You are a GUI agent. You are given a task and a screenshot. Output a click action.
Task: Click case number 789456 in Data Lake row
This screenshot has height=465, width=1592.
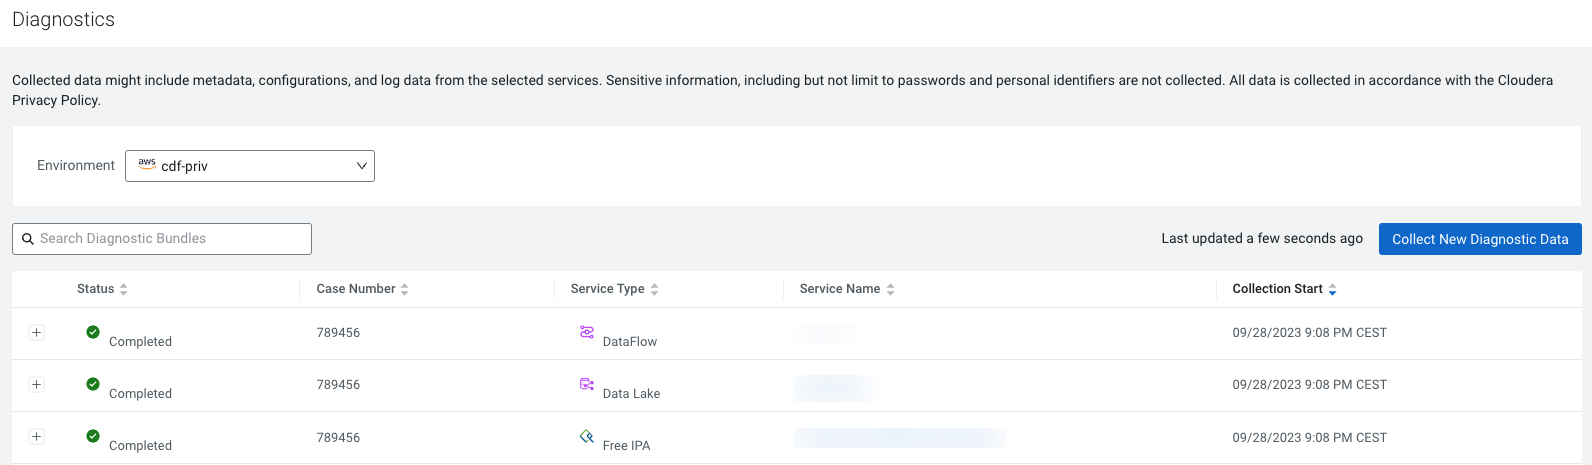tap(338, 385)
